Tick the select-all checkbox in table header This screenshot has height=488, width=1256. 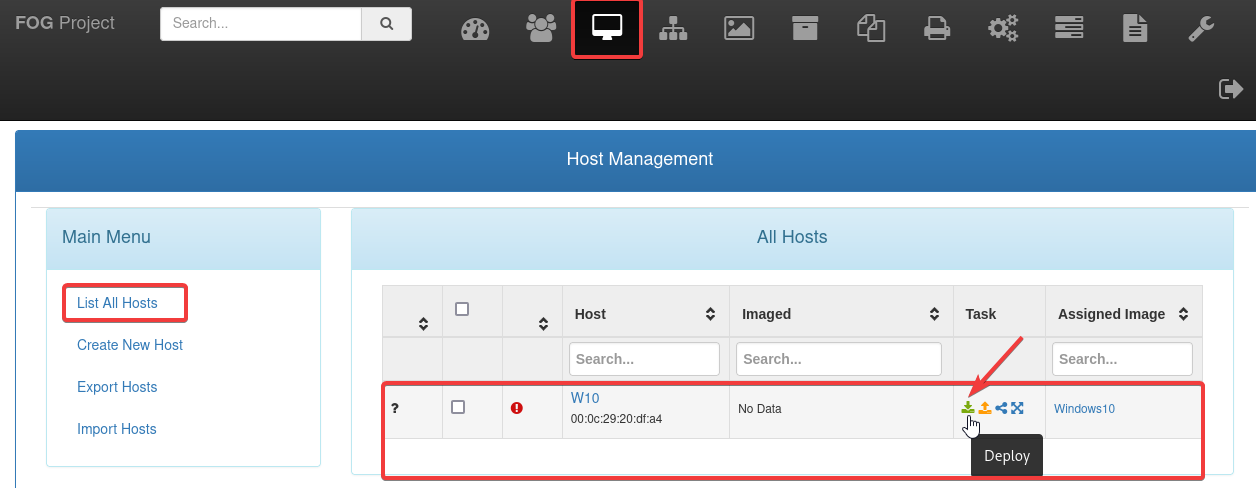point(462,309)
